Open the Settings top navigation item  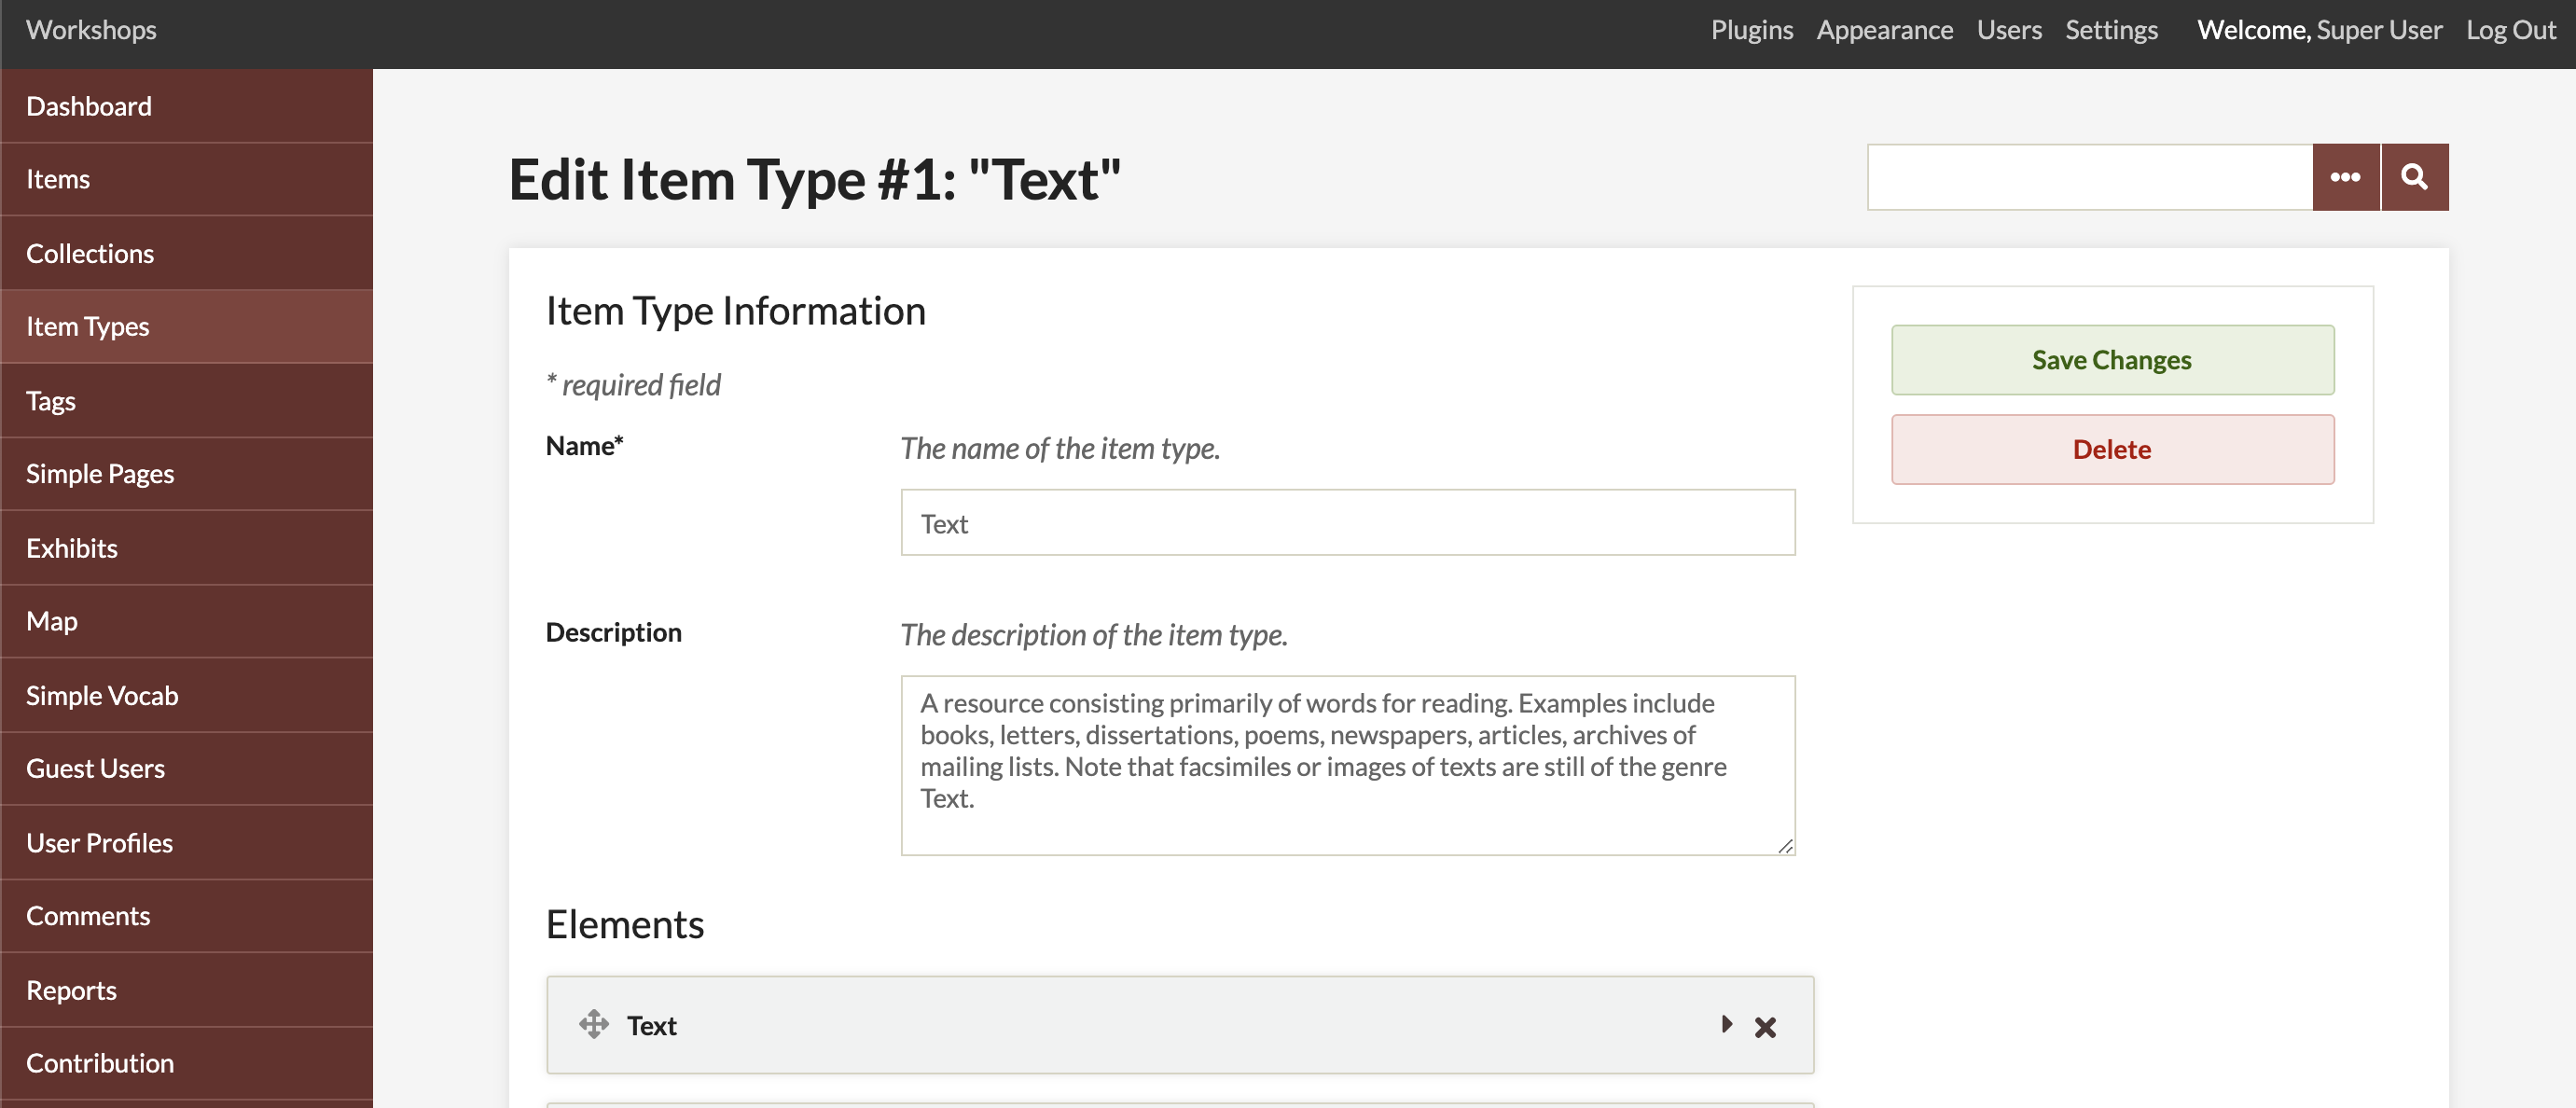click(x=2112, y=28)
